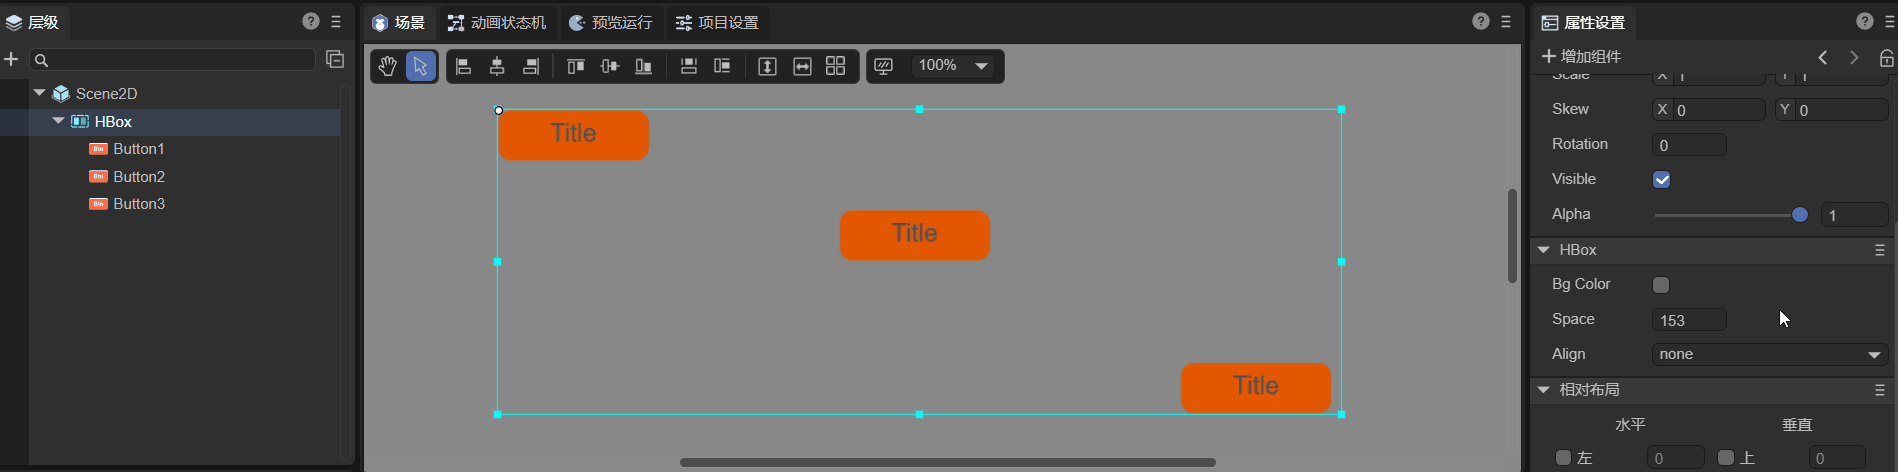The width and height of the screenshot is (1898, 472).
Task: Enable the Bg Color checkbox
Action: [1661, 285]
